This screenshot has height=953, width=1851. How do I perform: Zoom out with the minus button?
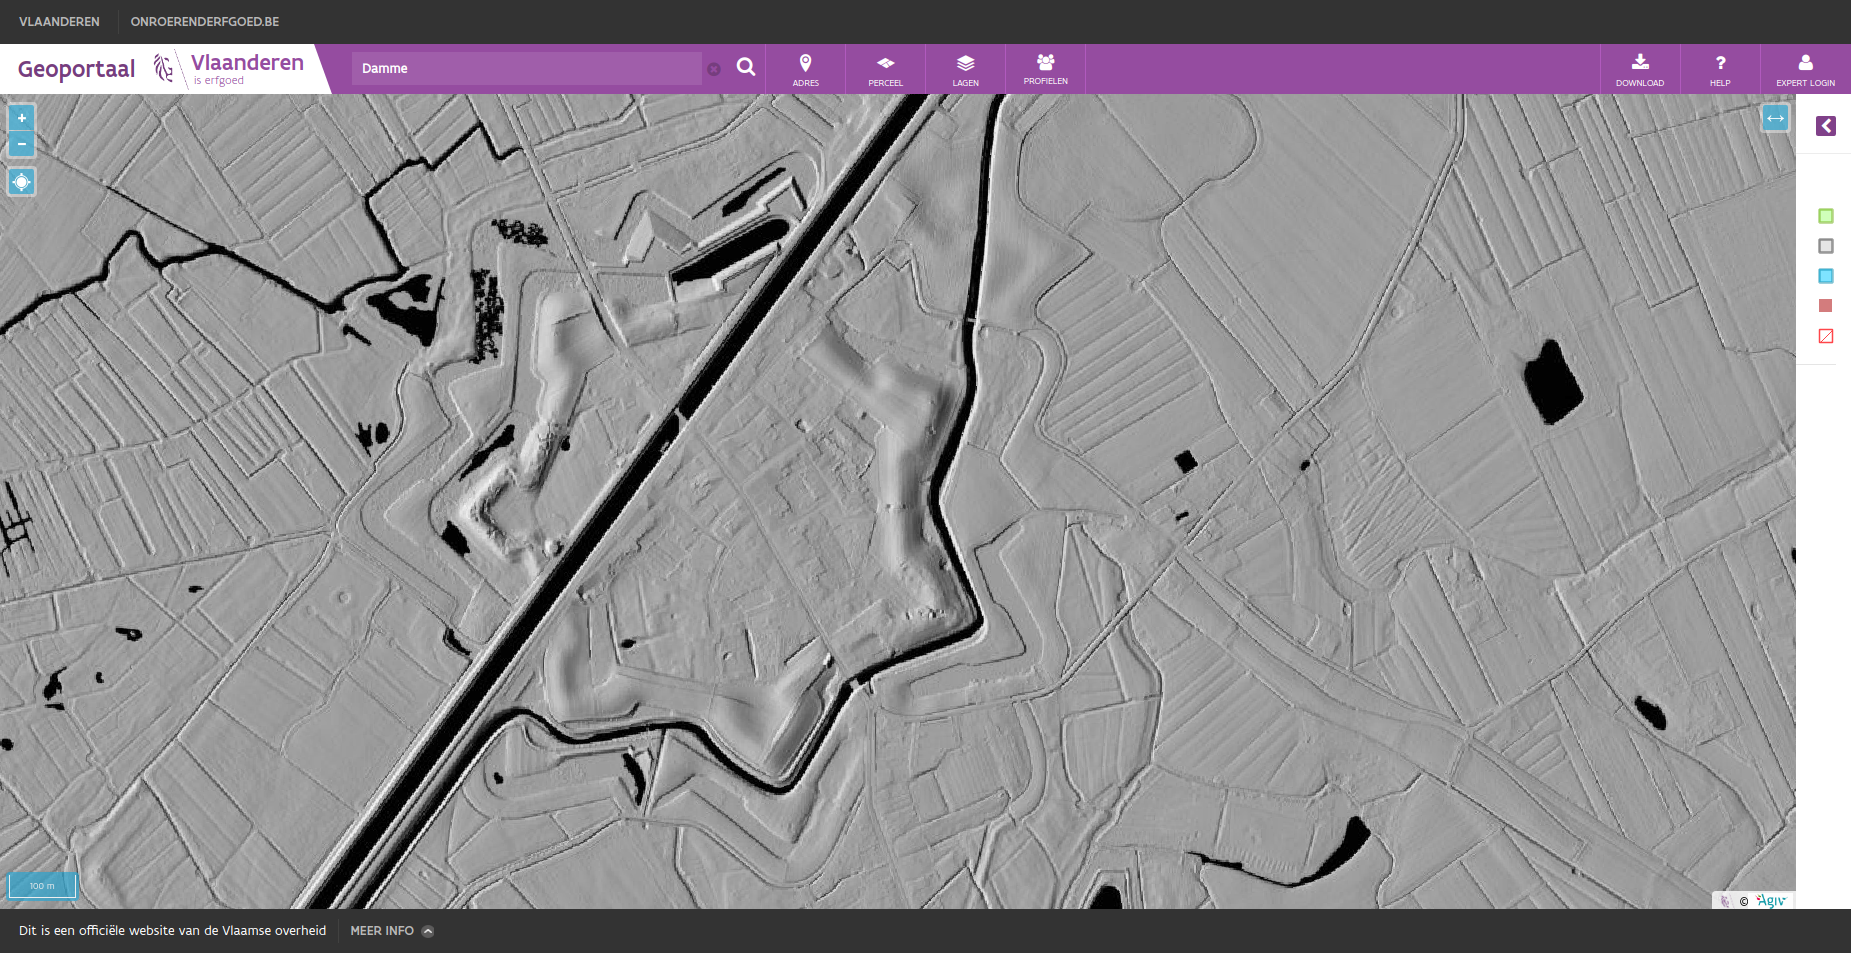tap(21, 145)
